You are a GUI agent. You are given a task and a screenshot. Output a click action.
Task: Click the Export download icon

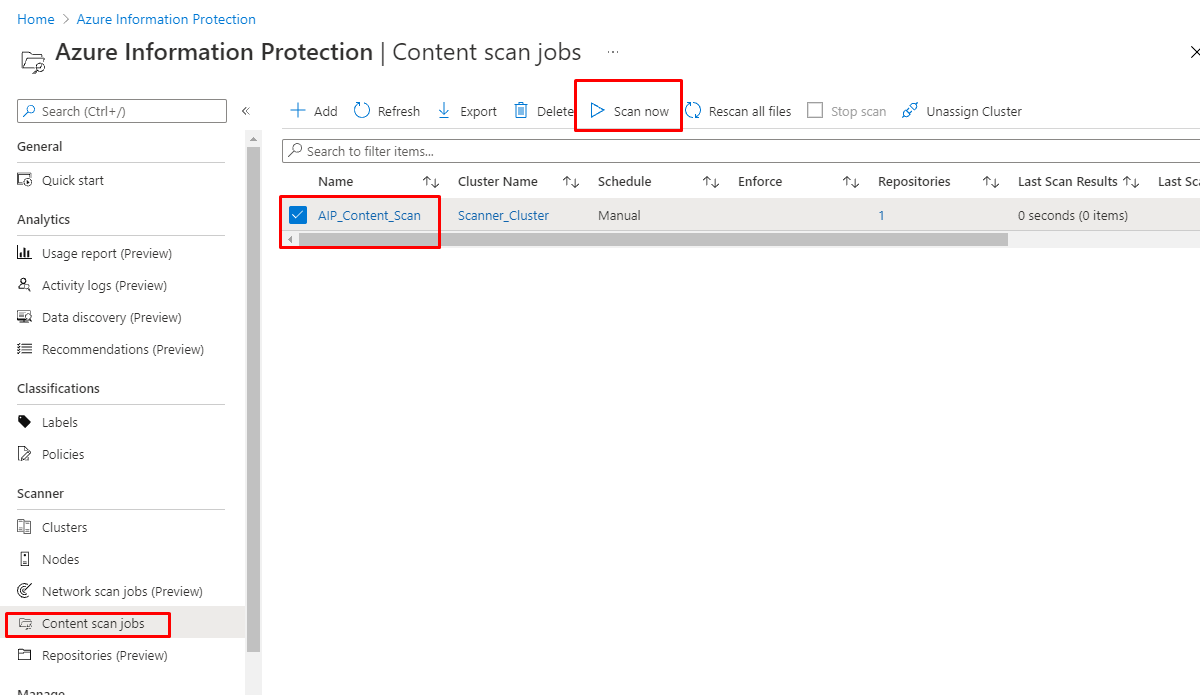click(444, 111)
